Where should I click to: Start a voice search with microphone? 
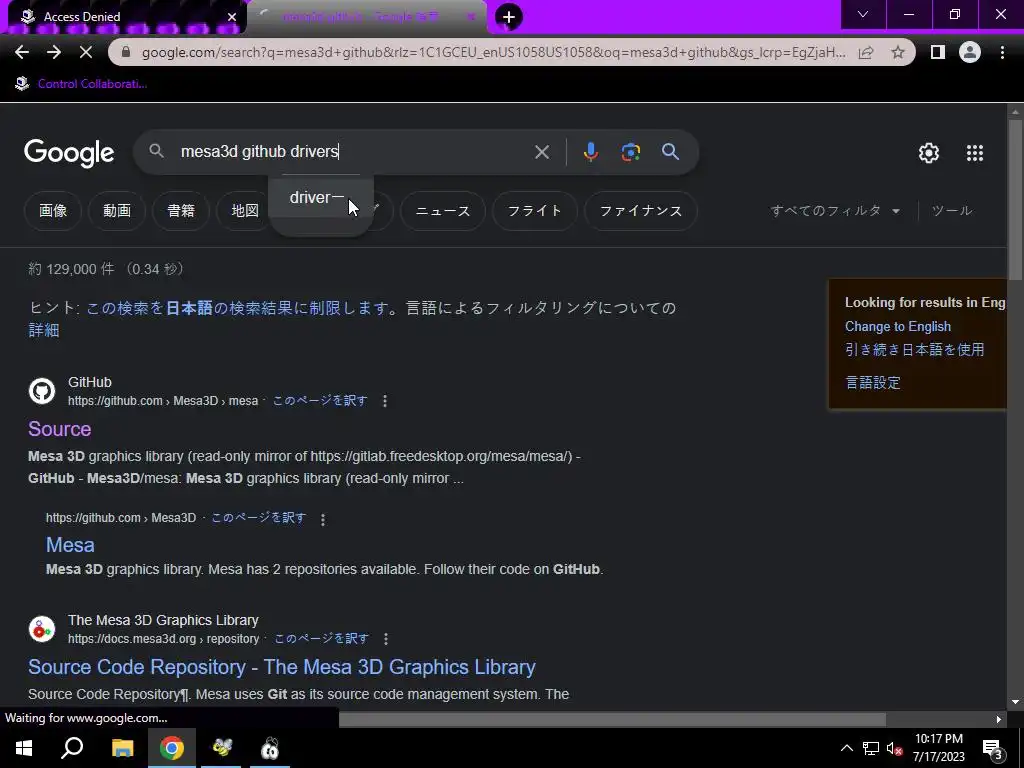[x=590, y=152]
